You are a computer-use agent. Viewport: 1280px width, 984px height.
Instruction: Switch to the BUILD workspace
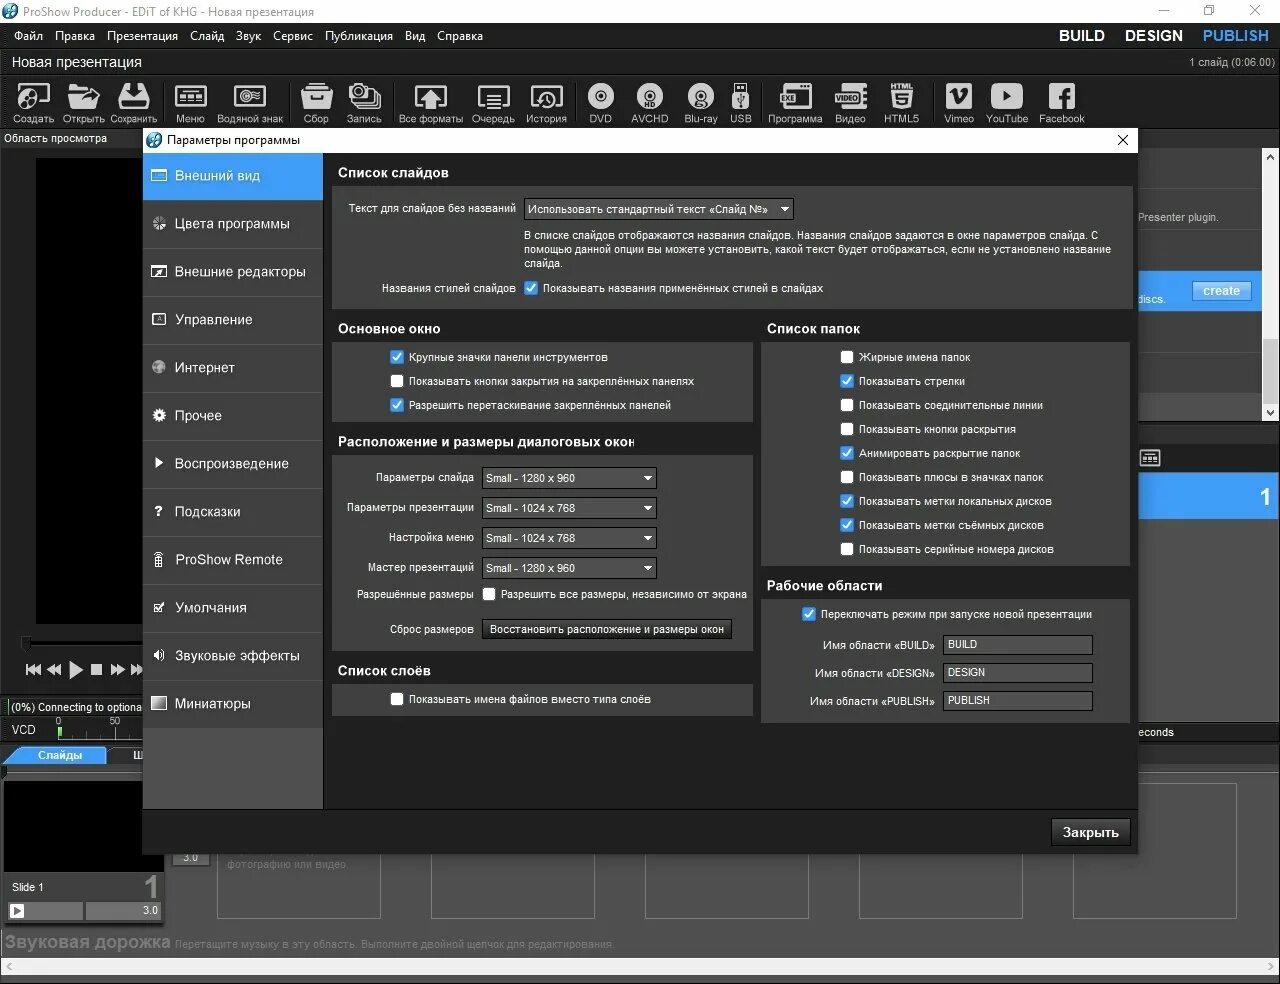coord(1082,36)
